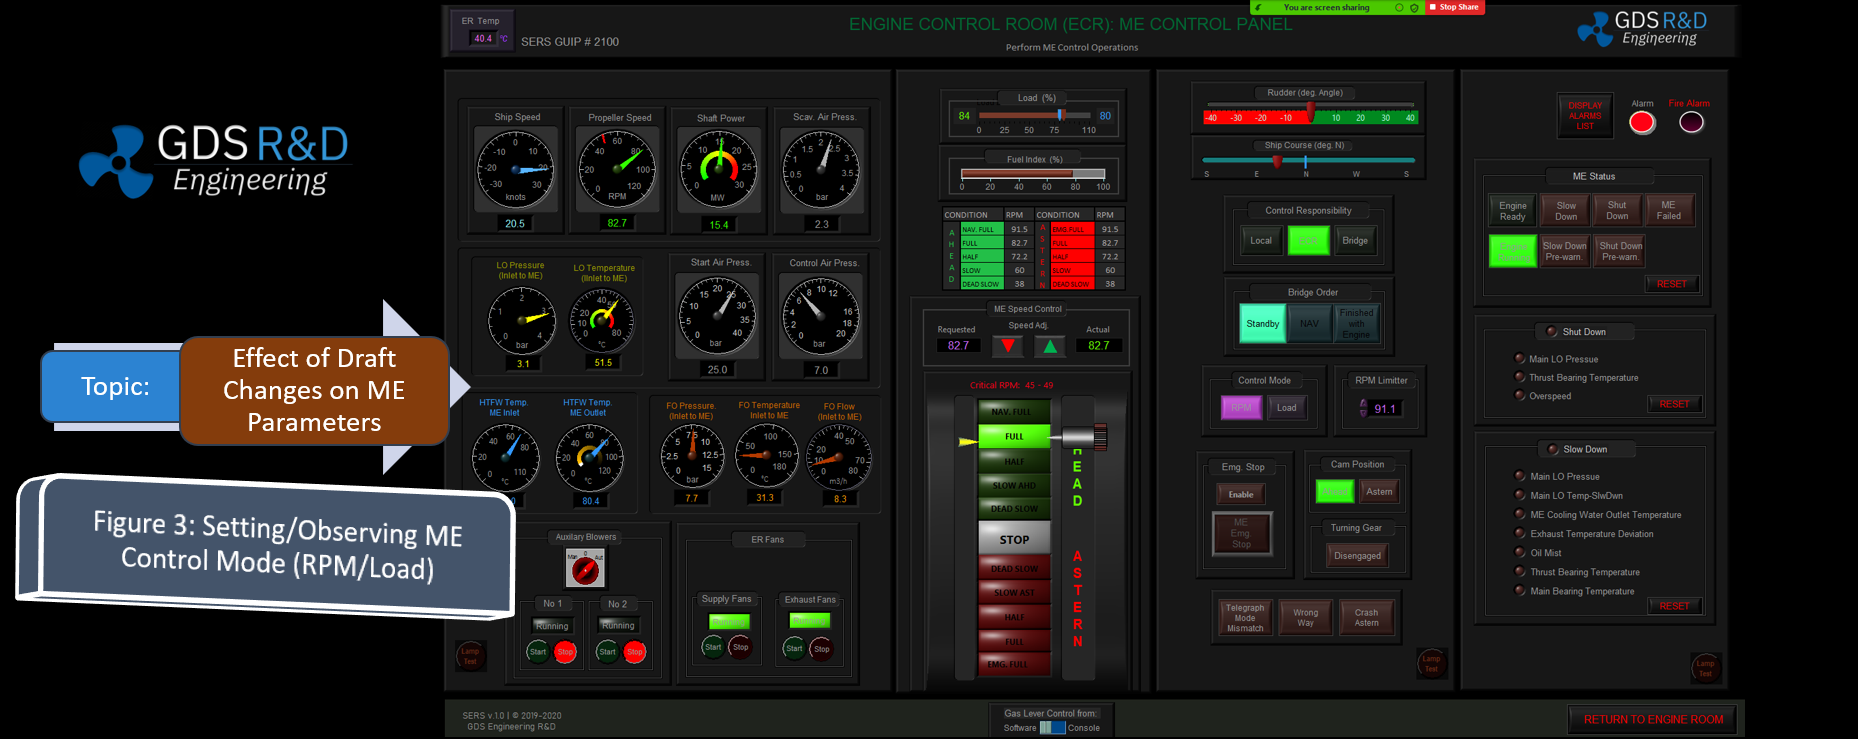
Task: Select NAV. FULL on the telegraph
Action: click(1014, 411)
